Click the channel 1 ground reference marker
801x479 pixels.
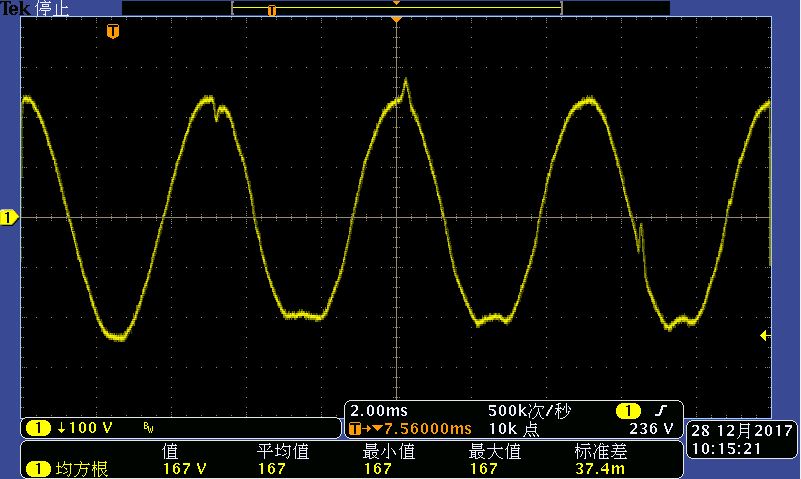pos(8,217)
